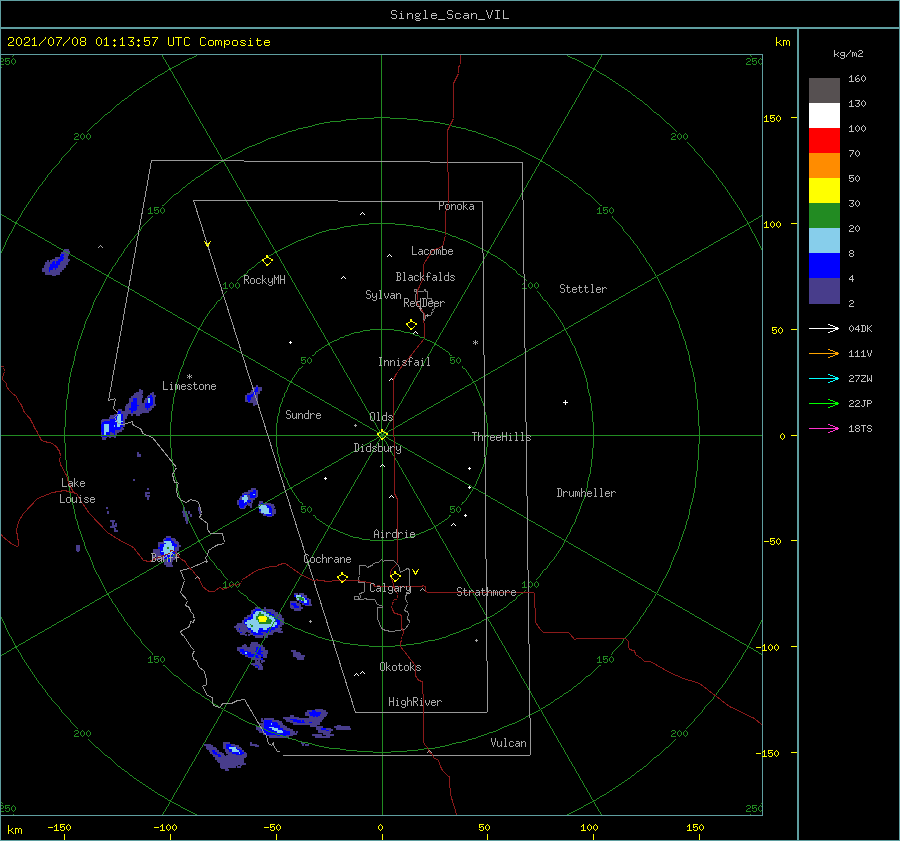Viewport: 900px width, 841px height.
Task: Click the Strathmore town label
Action: [486, 592]
